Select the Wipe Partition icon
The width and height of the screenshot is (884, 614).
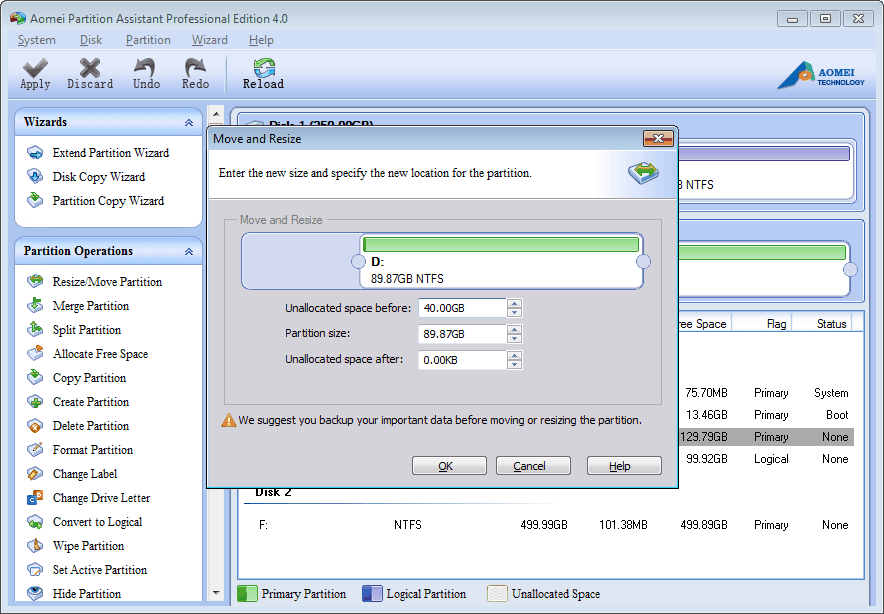coord(35,545)
